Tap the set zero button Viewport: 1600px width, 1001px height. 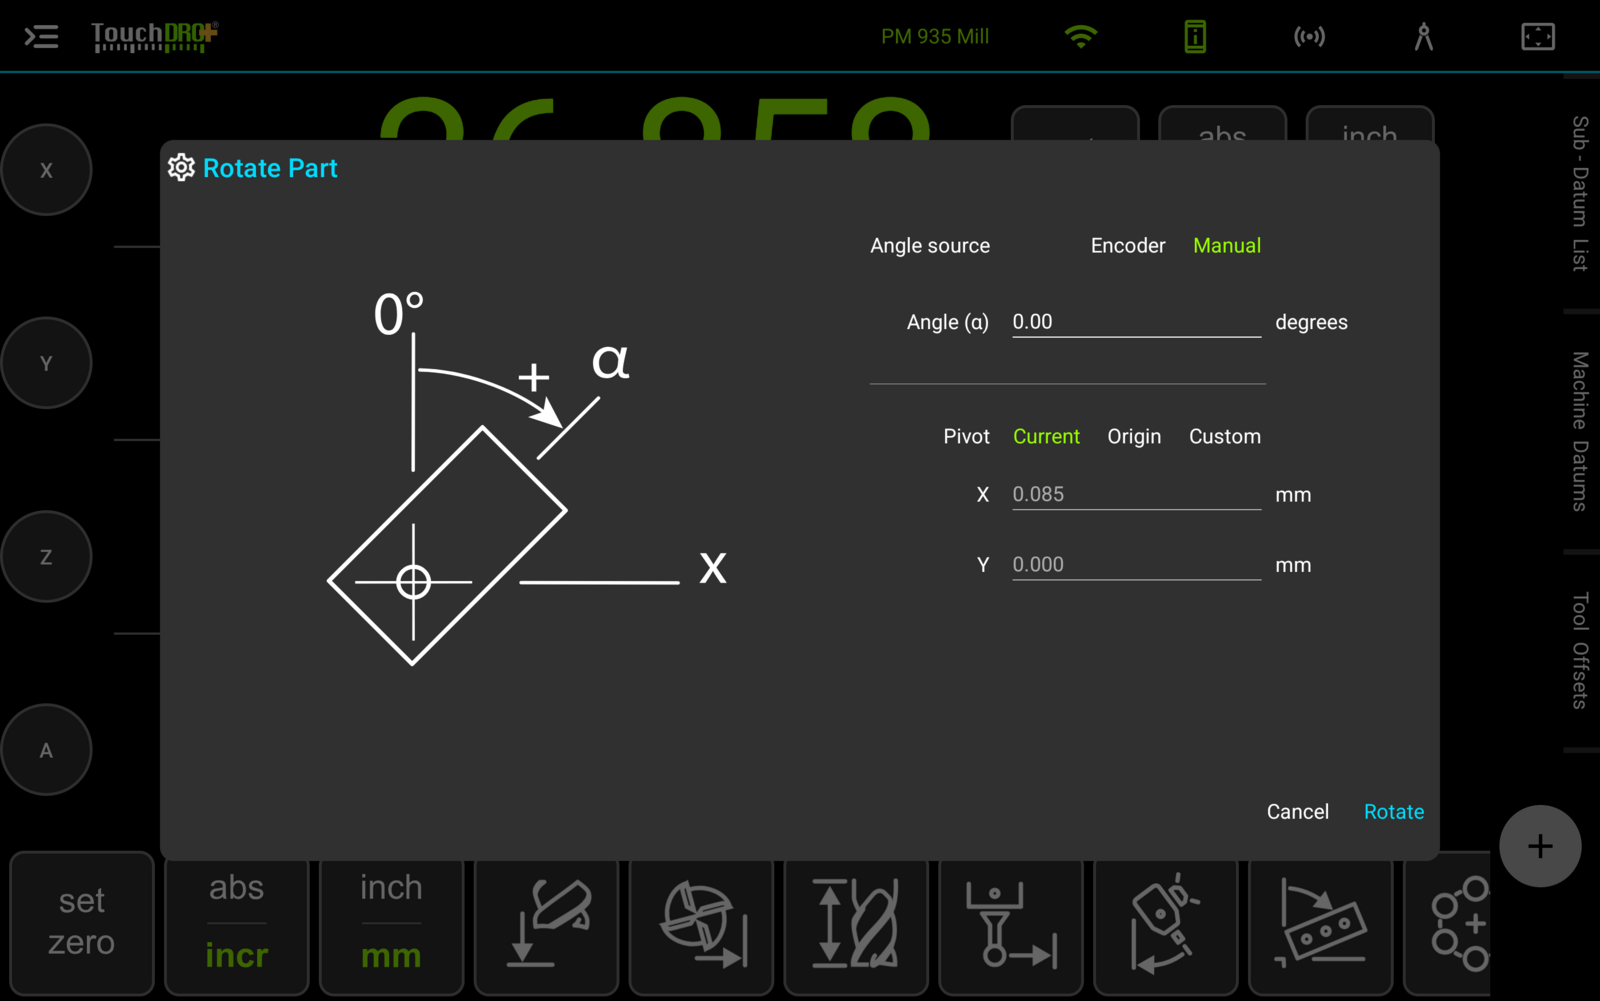click(82, 923)
